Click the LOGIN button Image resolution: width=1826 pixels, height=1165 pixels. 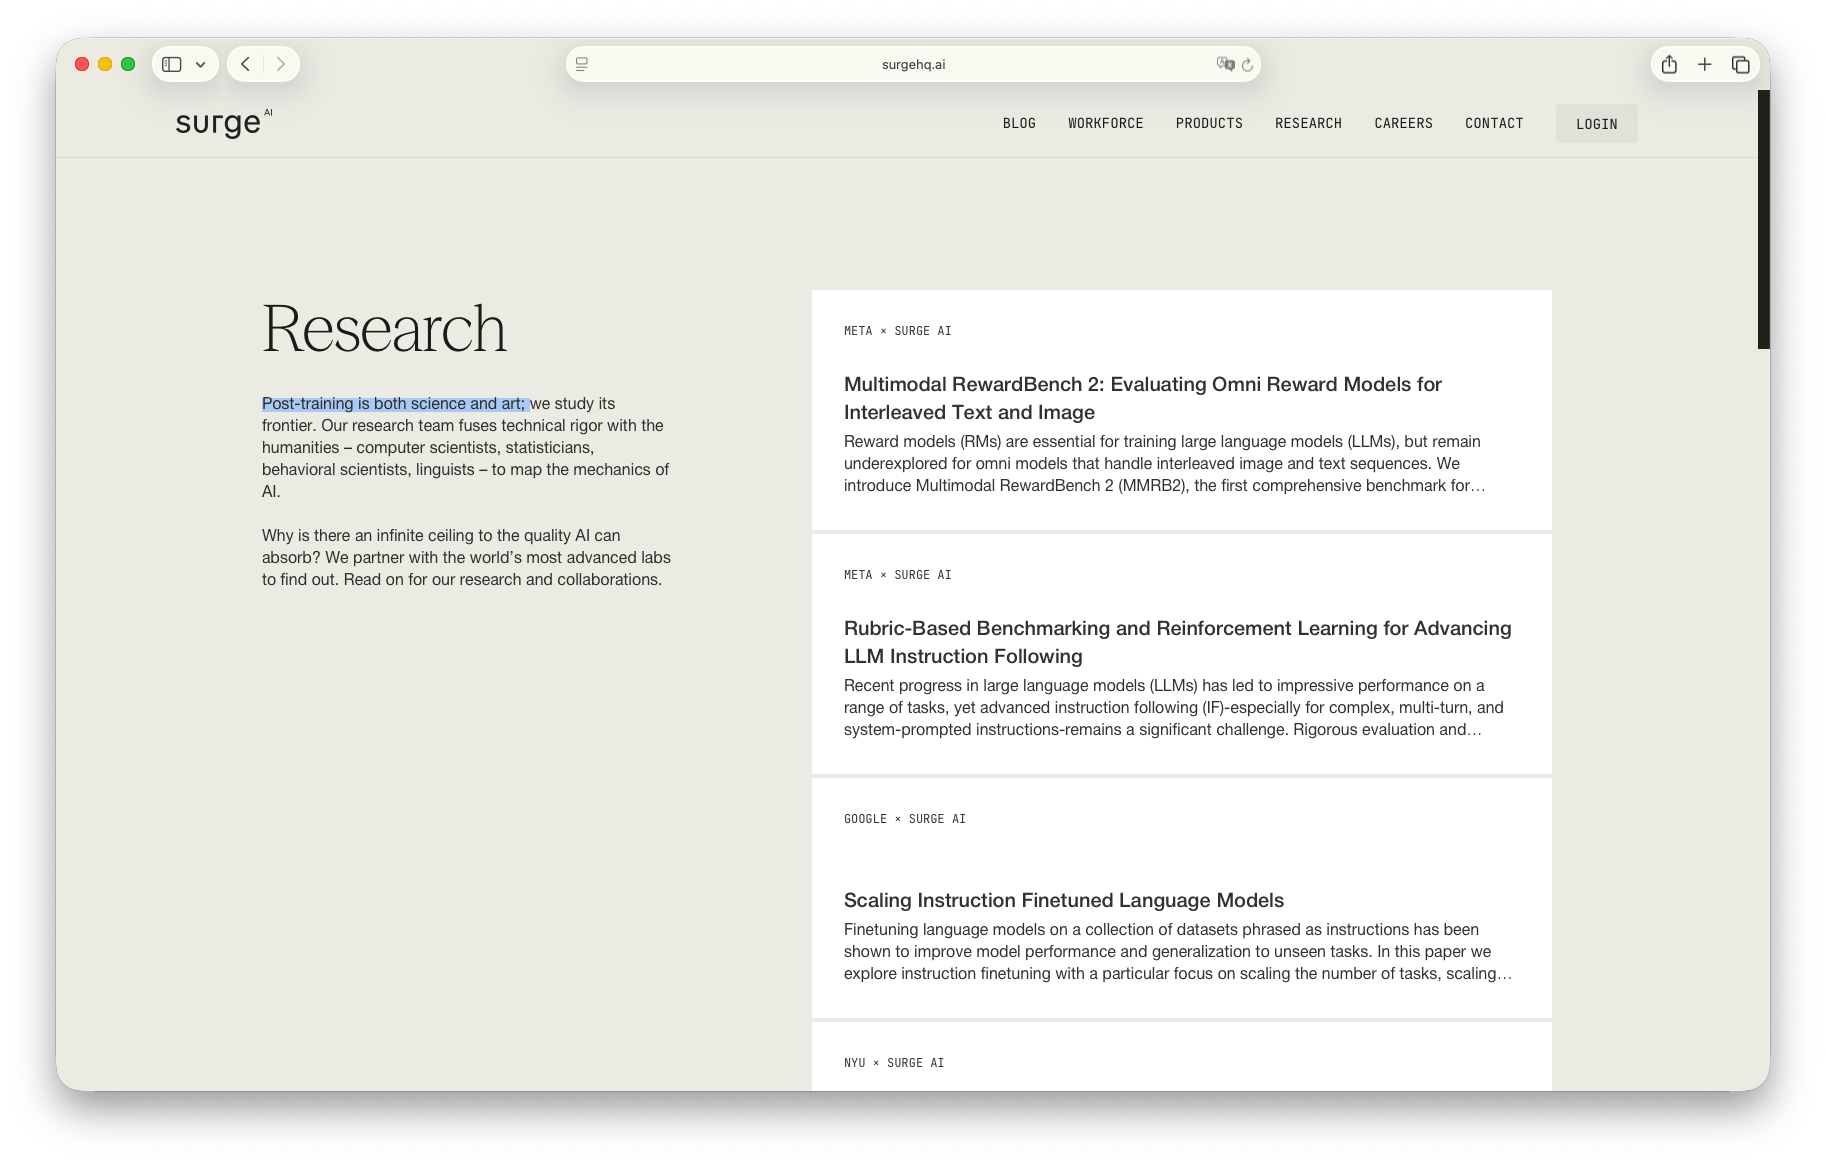[1596, 124]
